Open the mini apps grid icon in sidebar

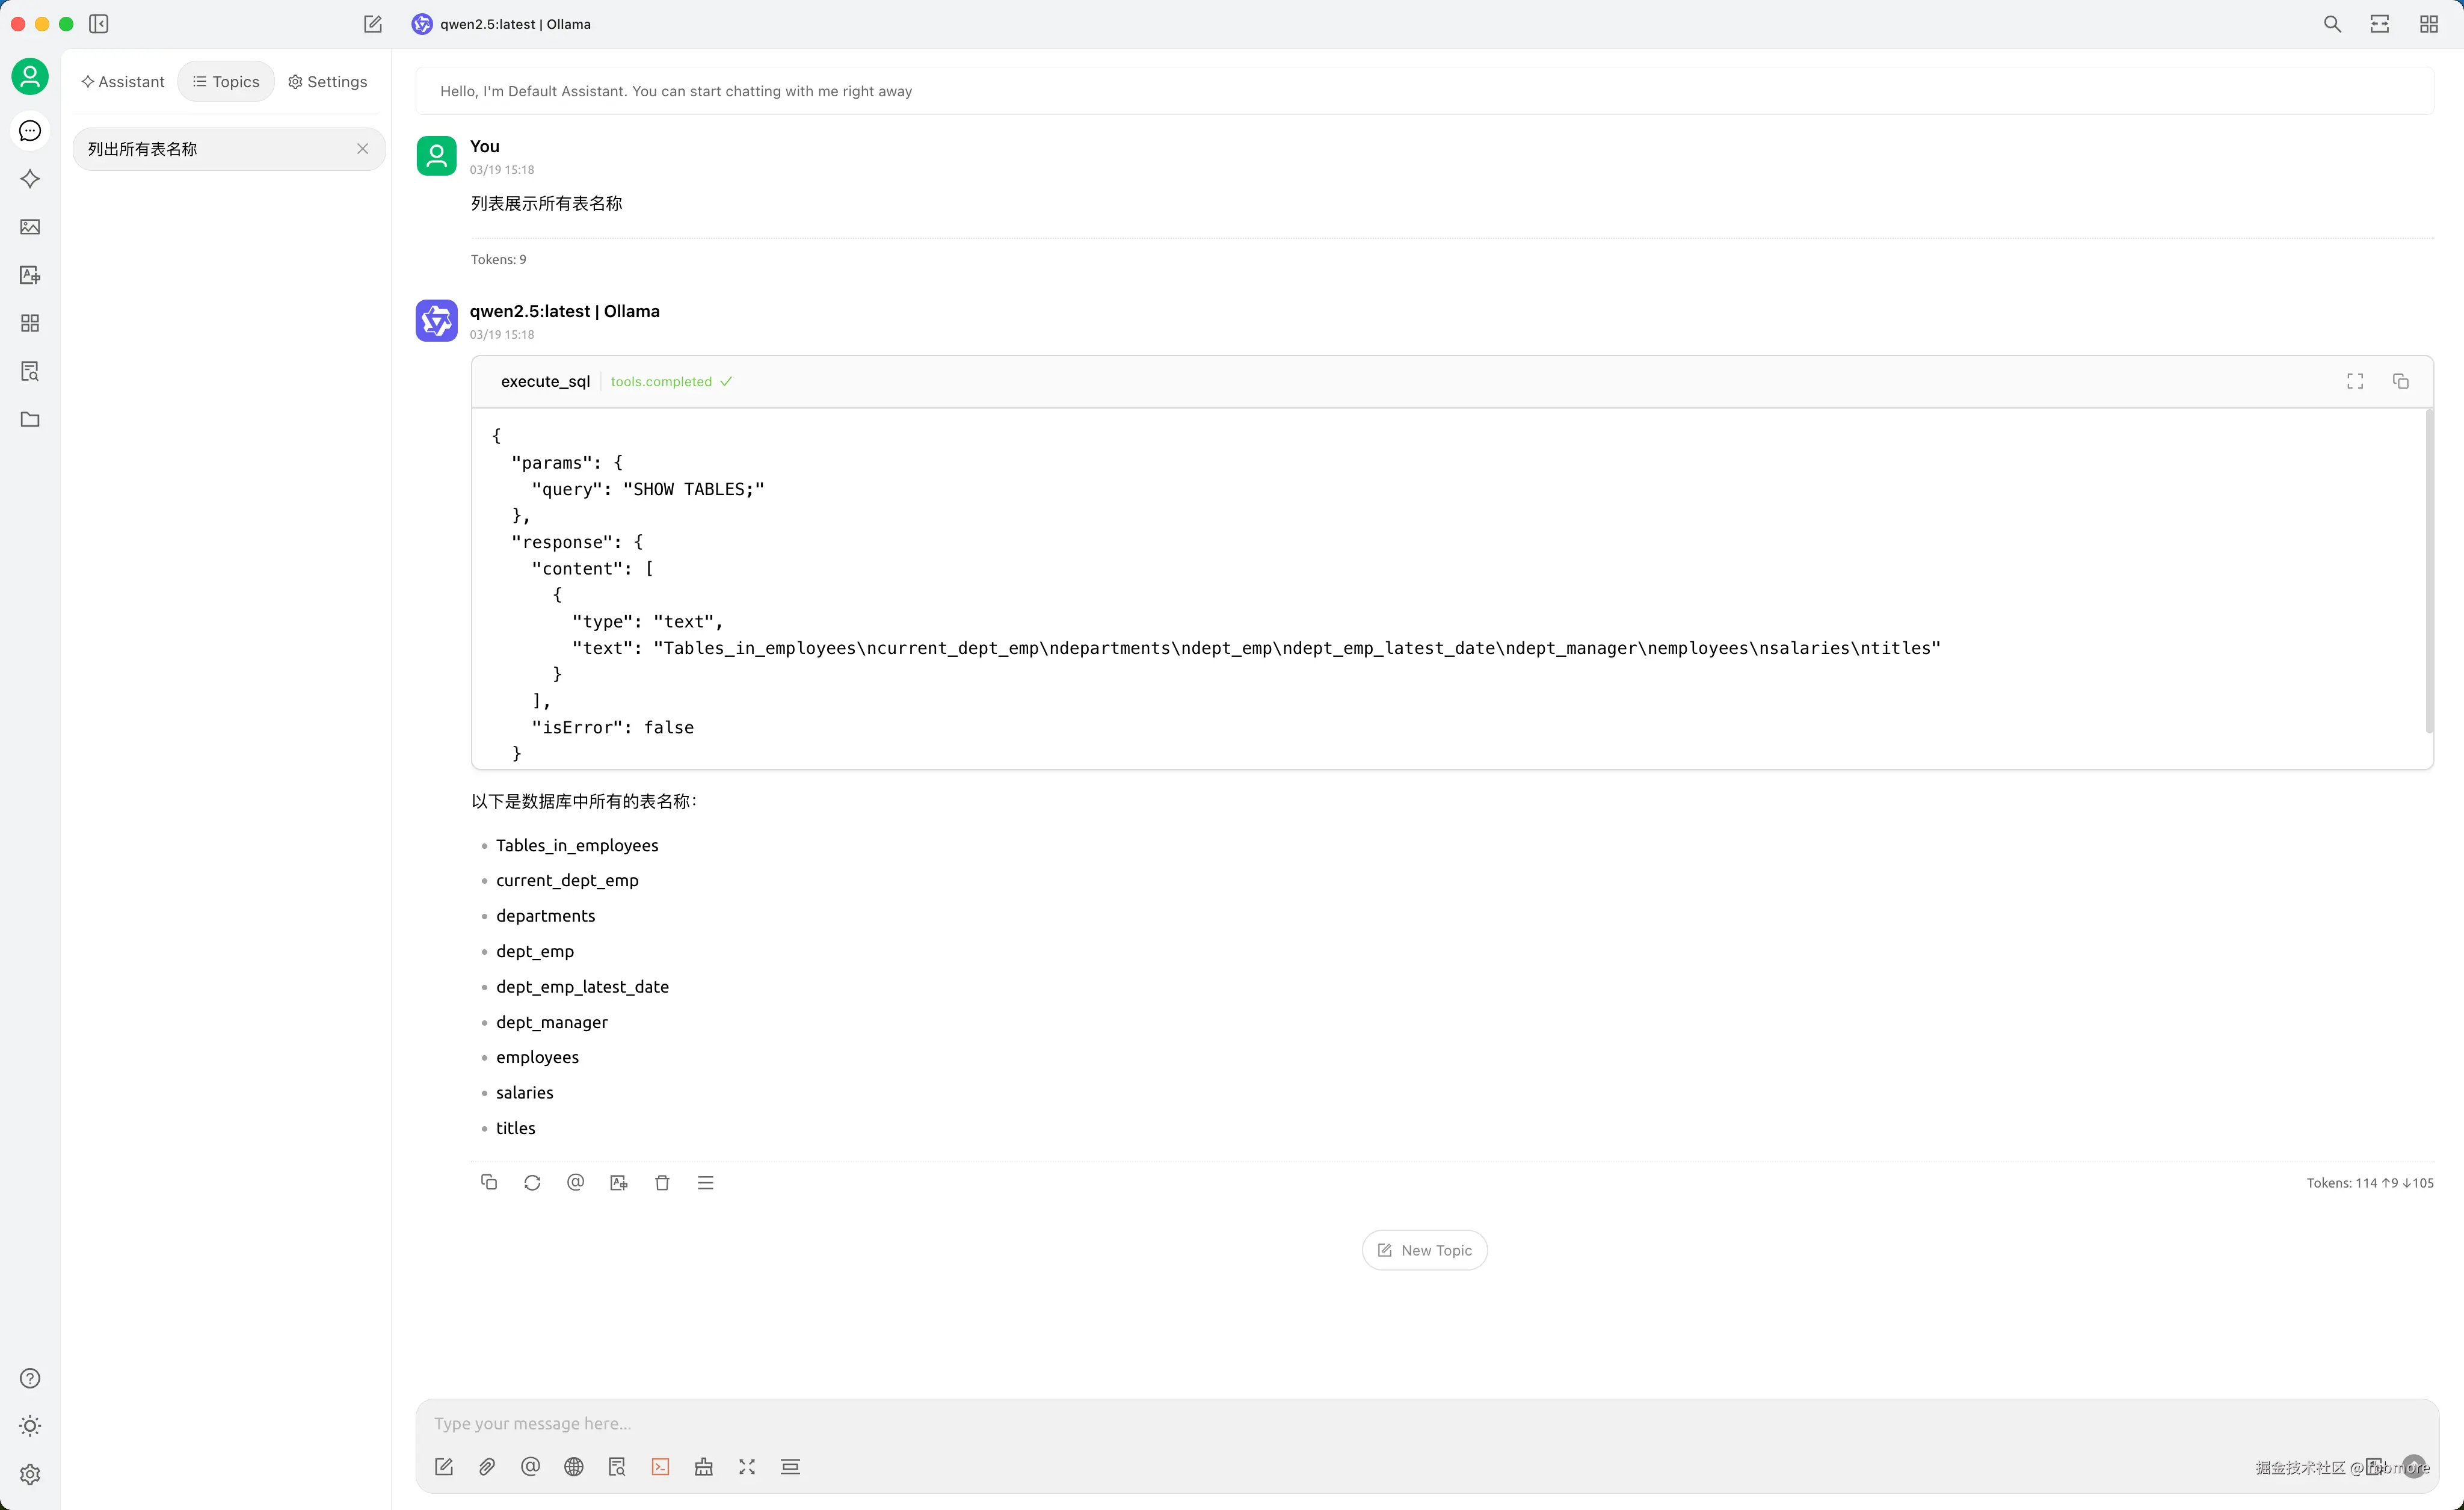click(30, 323)
